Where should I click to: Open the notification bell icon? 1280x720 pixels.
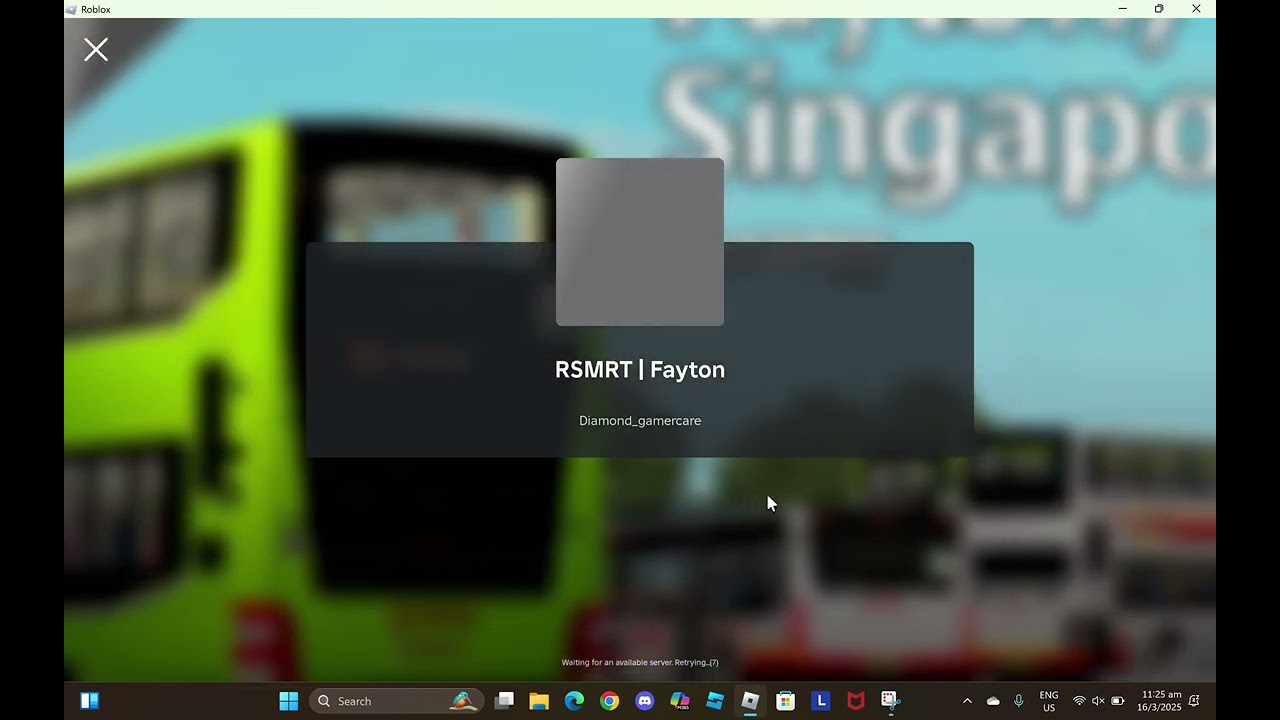click(x=1194, y=701)
